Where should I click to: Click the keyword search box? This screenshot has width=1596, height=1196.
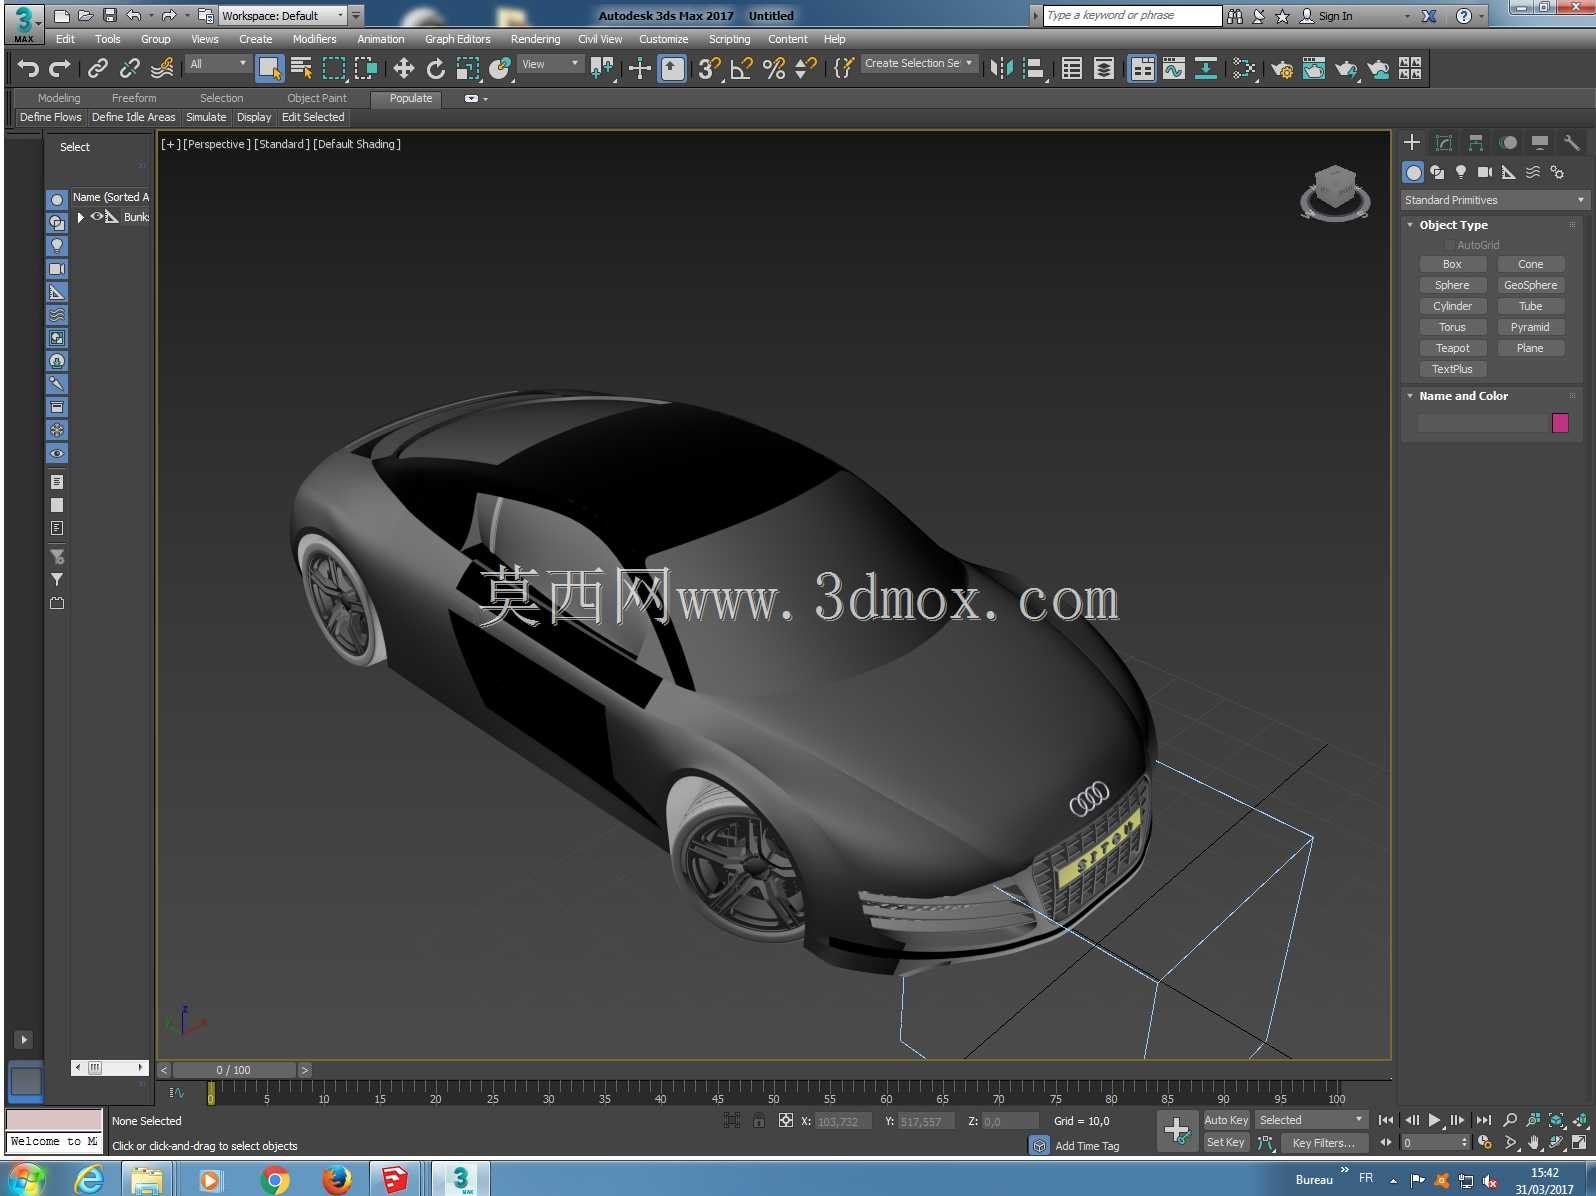point(1132,15)
